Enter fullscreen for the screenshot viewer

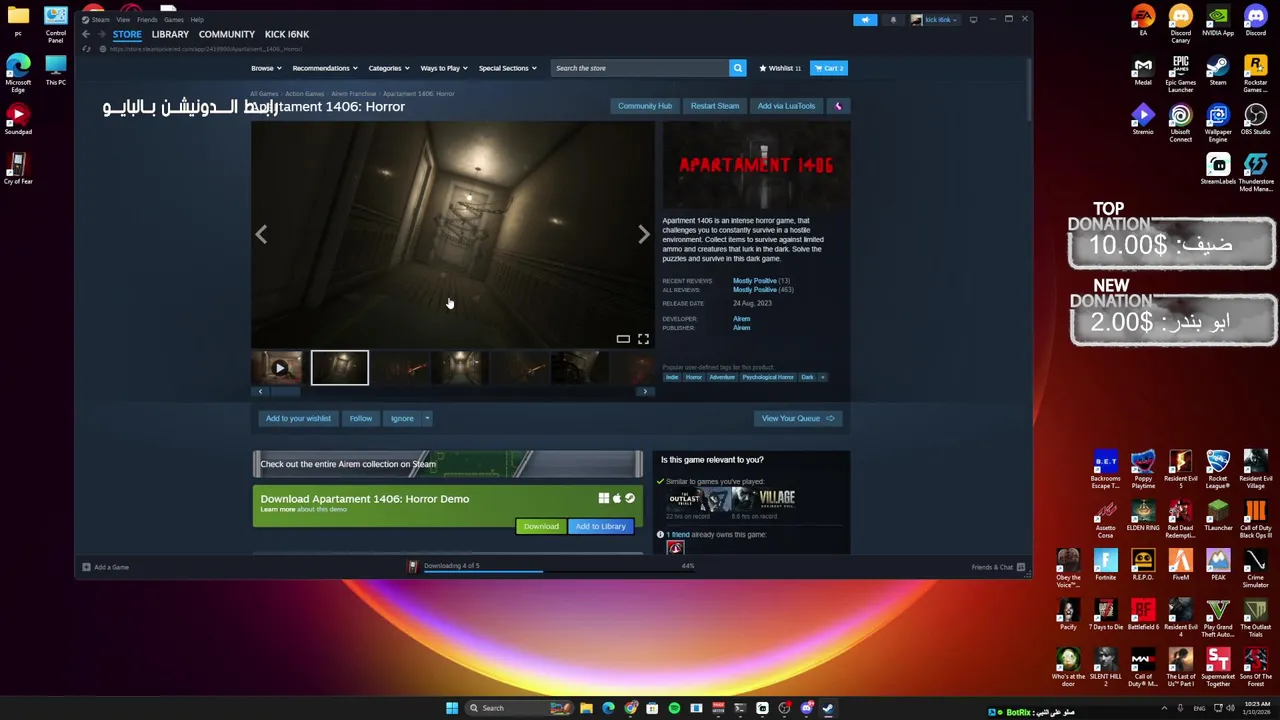(643, 339)
